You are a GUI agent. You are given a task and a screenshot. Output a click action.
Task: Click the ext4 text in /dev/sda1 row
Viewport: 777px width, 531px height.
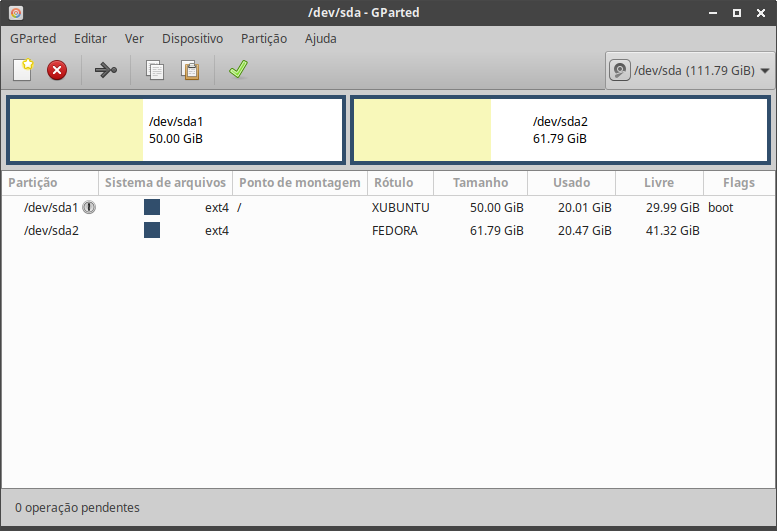(x=217, y=208)
